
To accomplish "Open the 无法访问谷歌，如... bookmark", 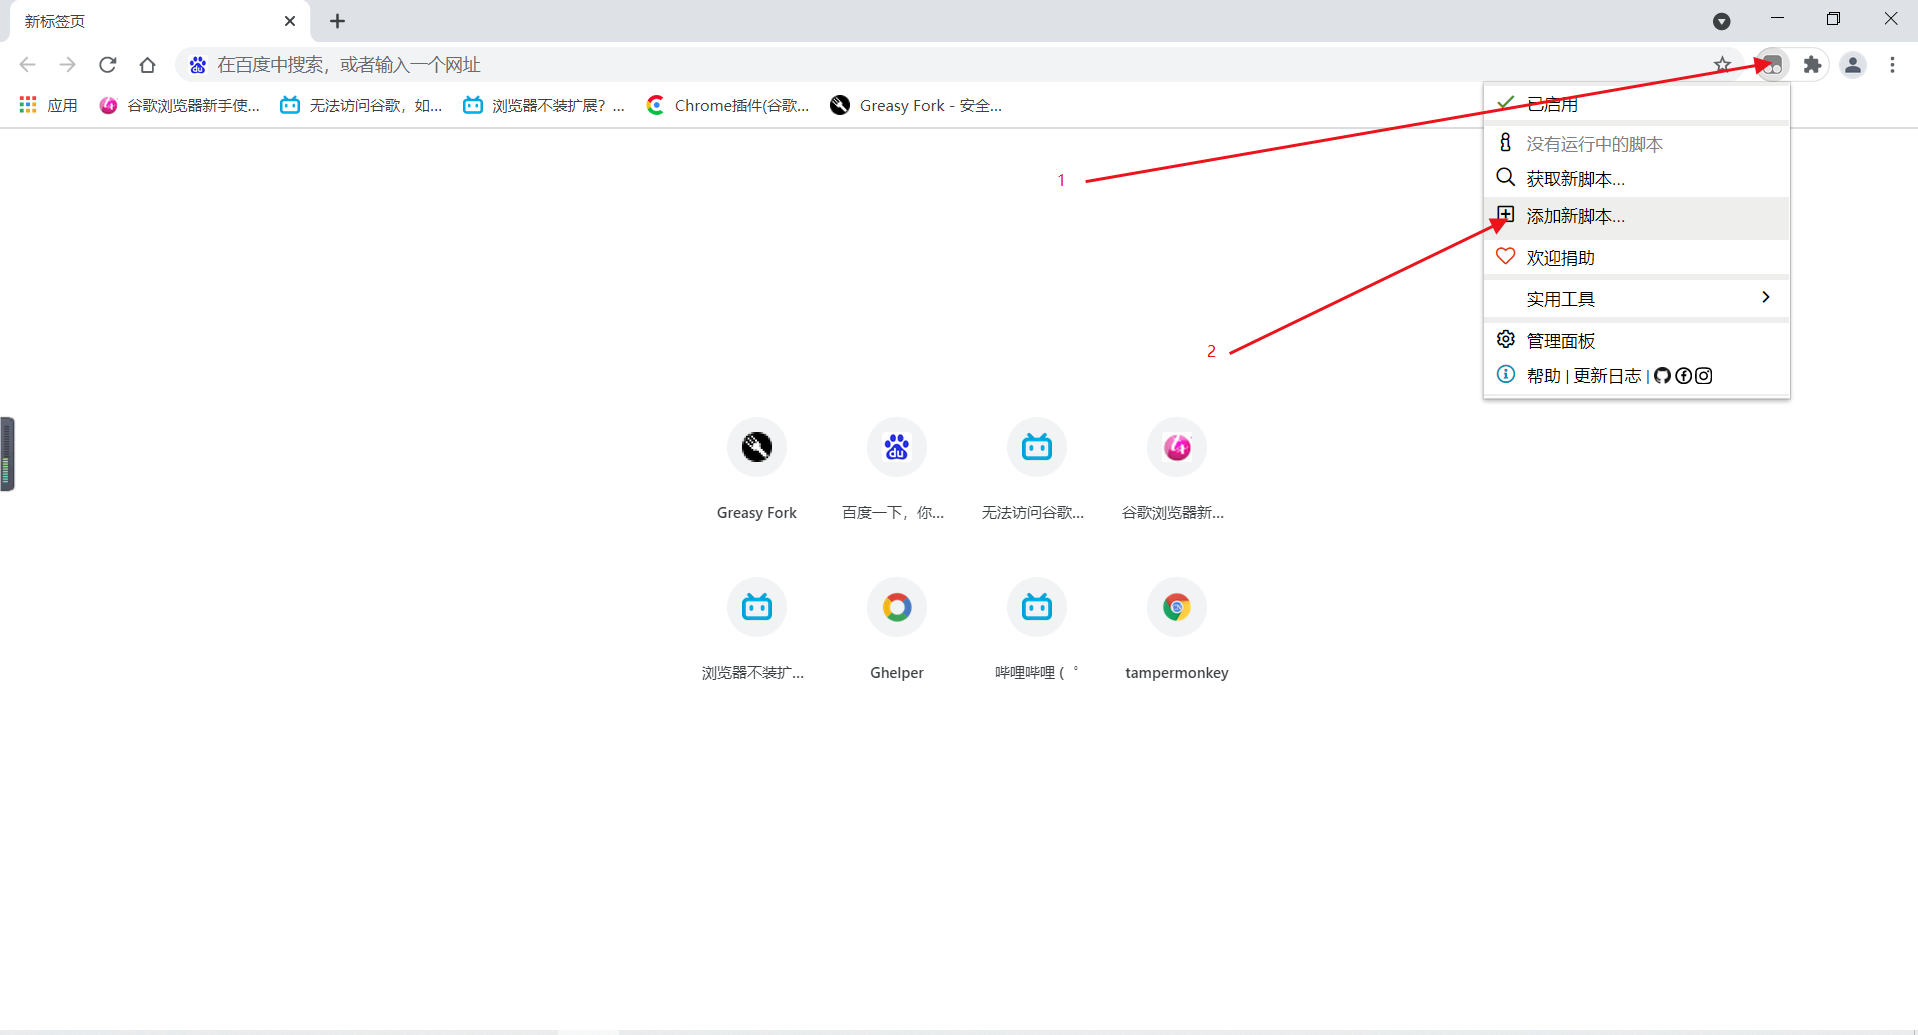I will tap(361, 105).
